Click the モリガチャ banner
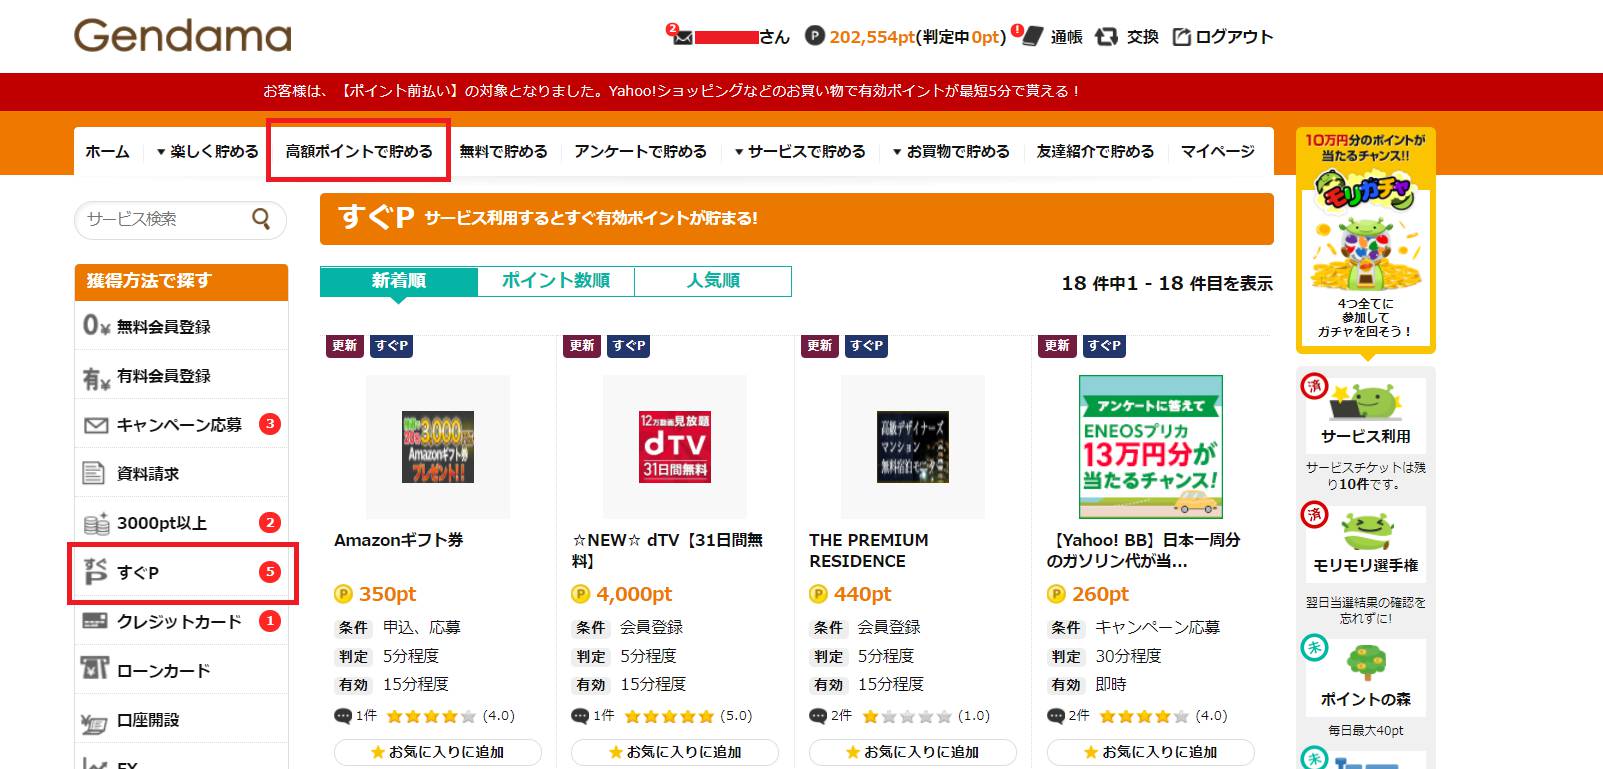 pos(1366,240)
